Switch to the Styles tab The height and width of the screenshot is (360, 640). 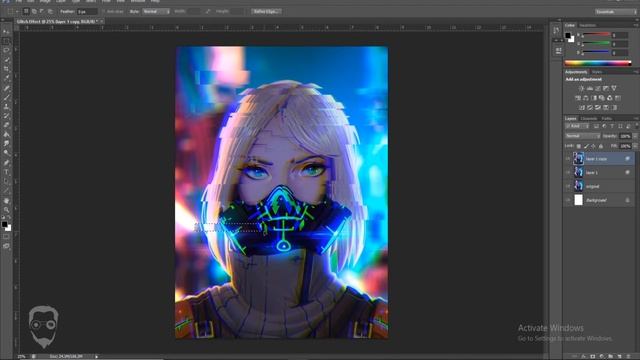coord(597,72)
